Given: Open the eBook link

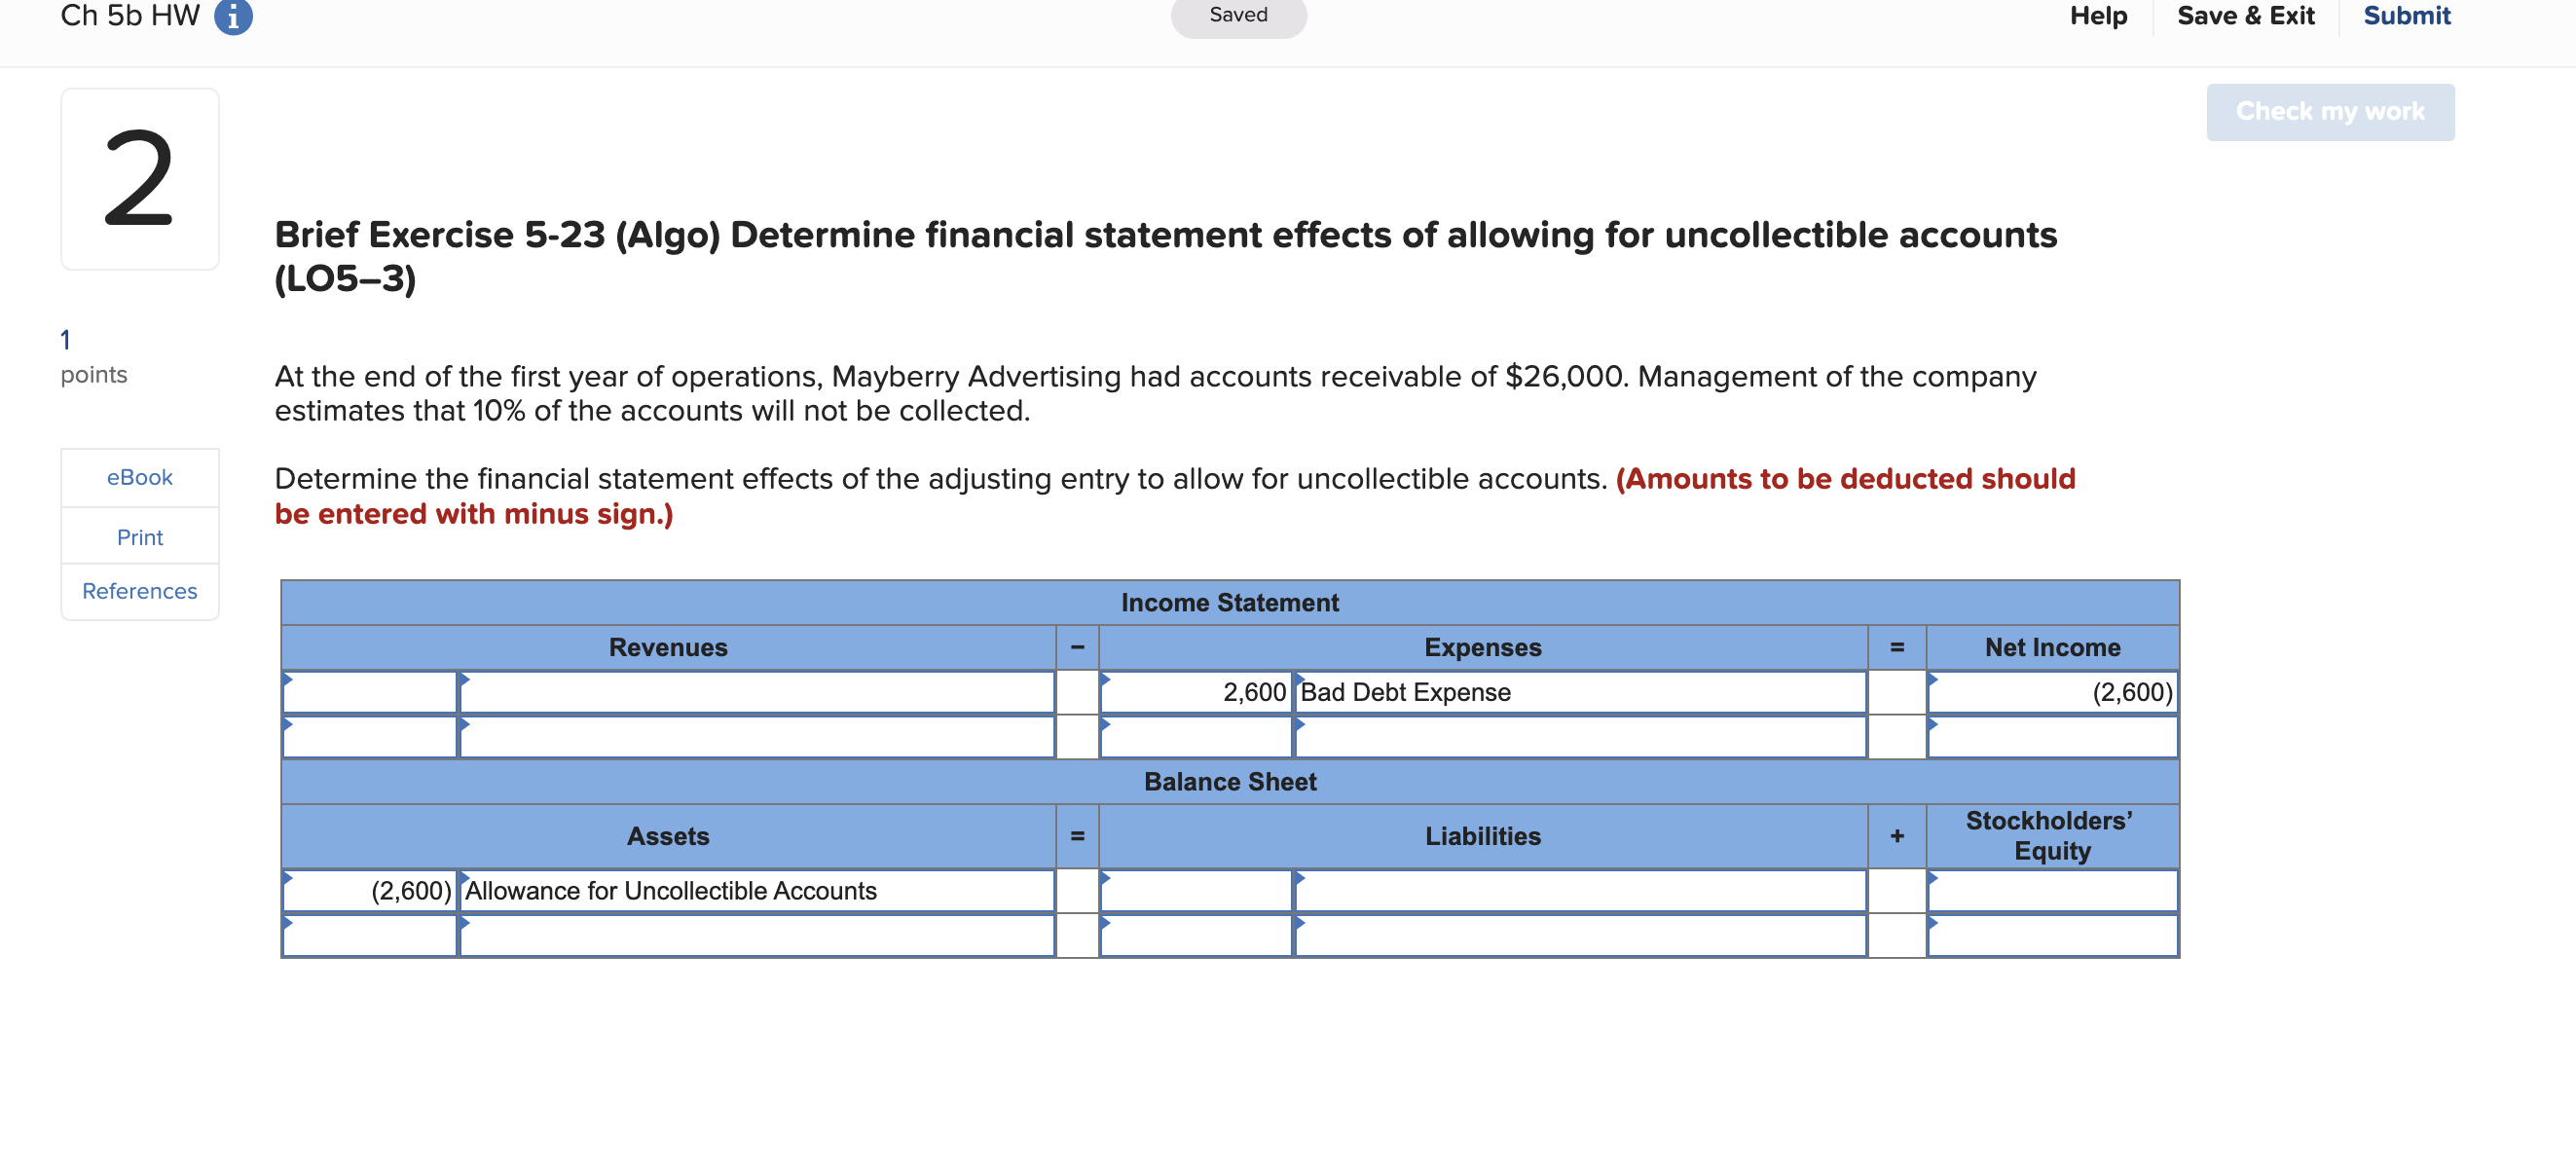Looking at the screenshot, I should pyautogui.click(x=139, y=478).
